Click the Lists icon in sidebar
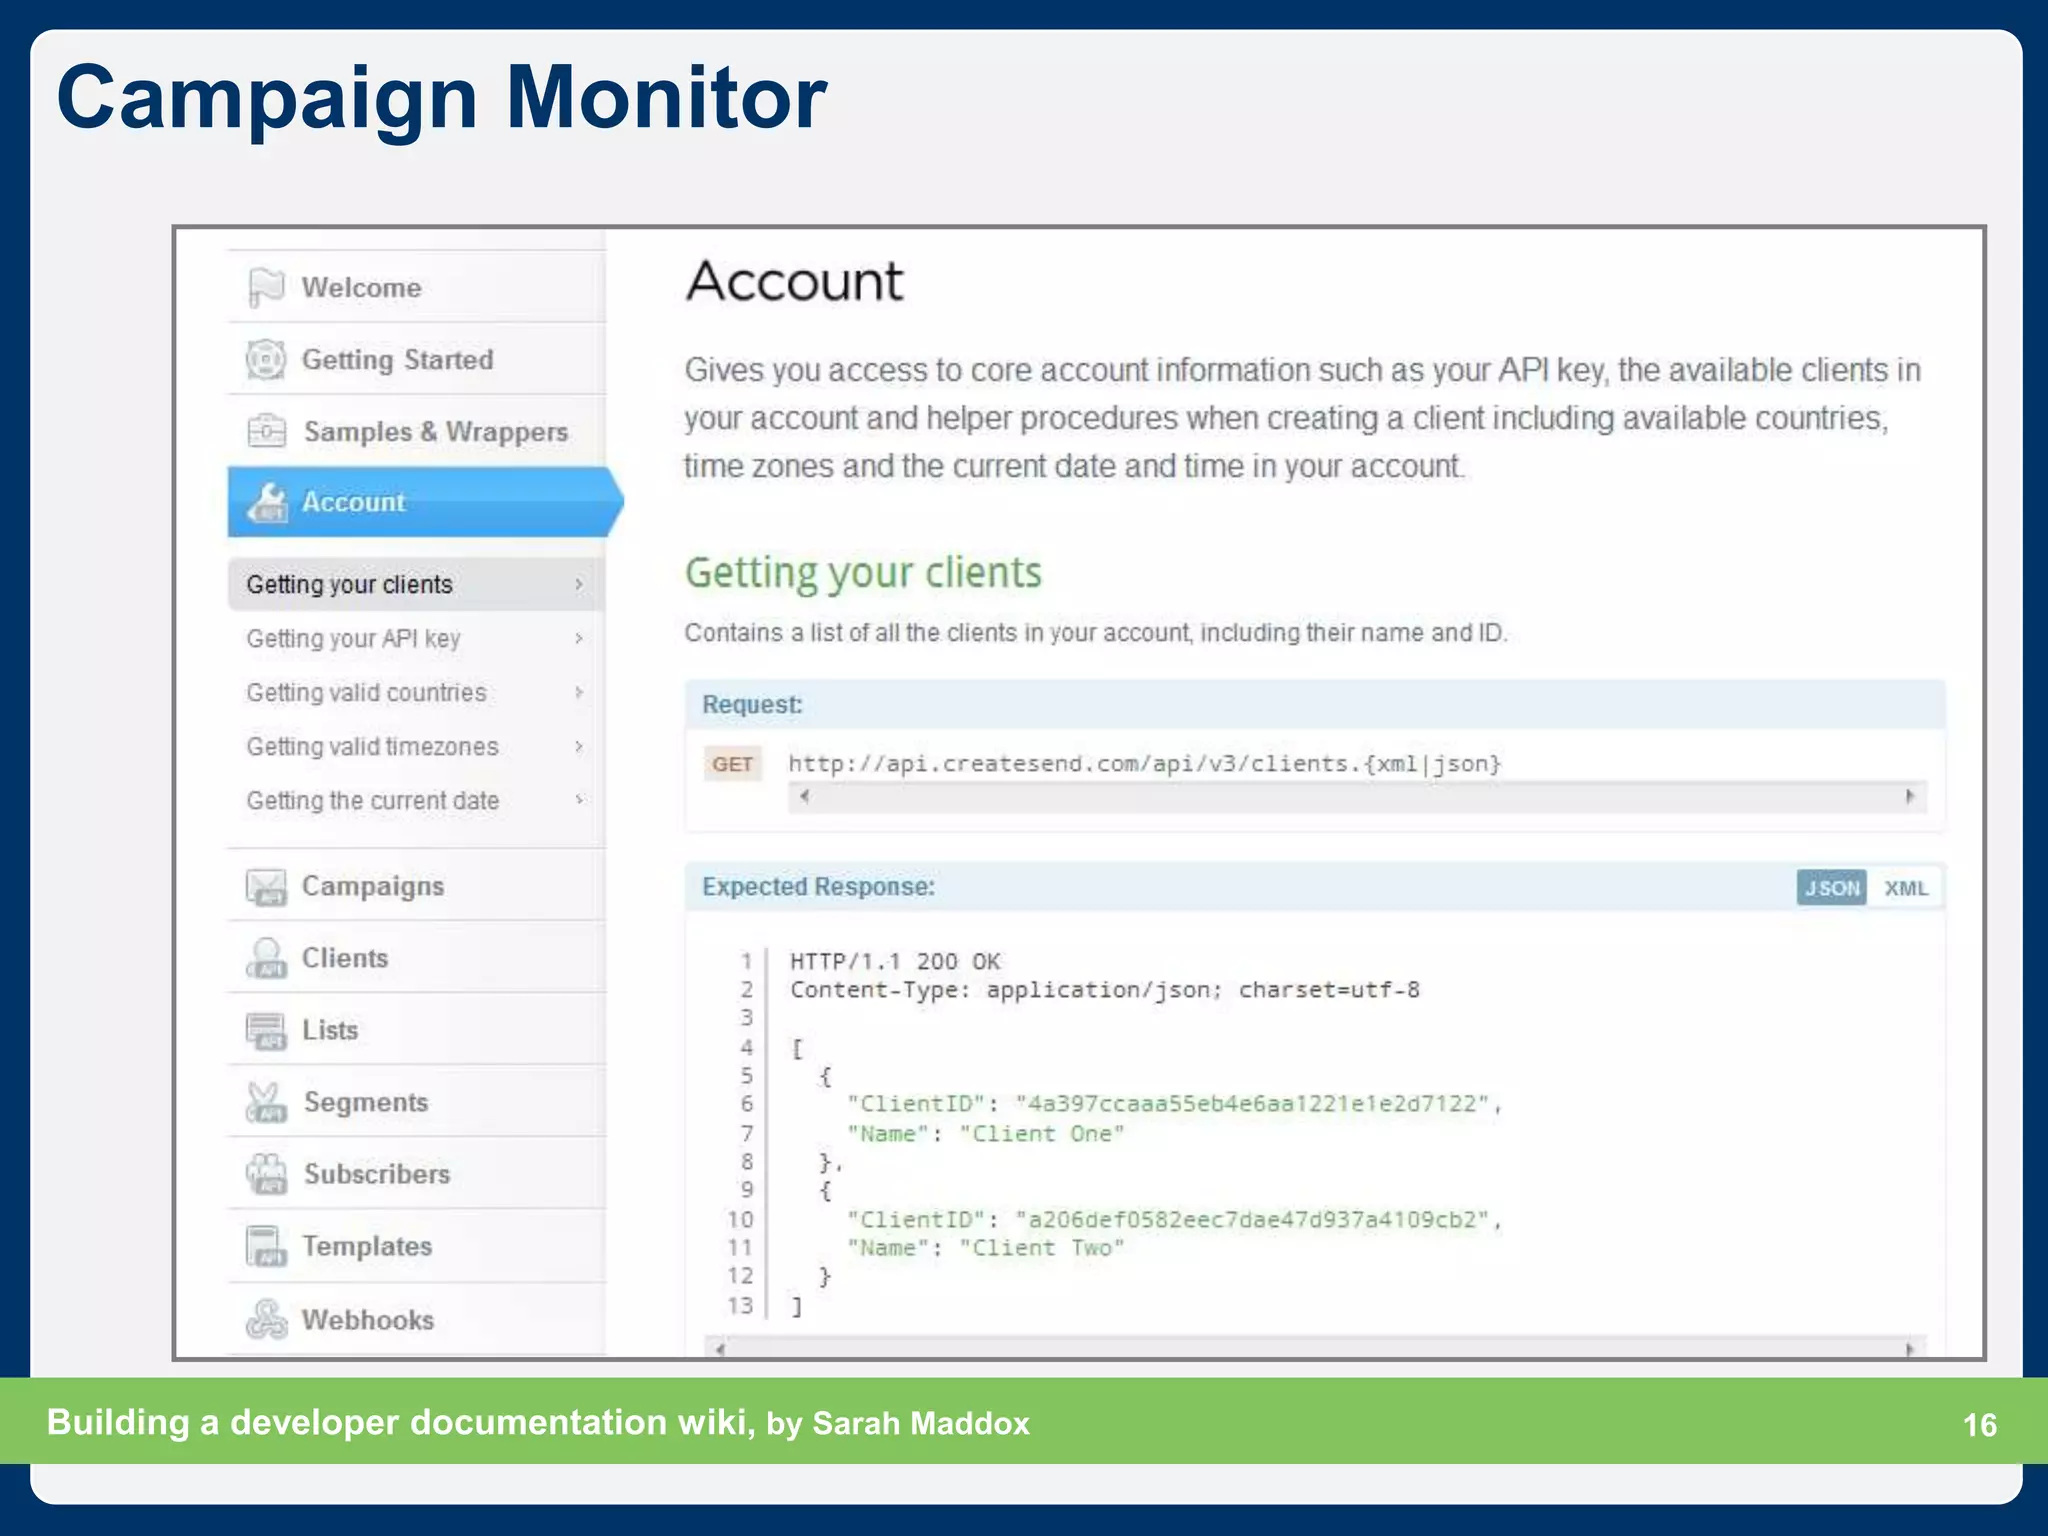Viewport: 2048px width, 1536px height. [267, 1030]
